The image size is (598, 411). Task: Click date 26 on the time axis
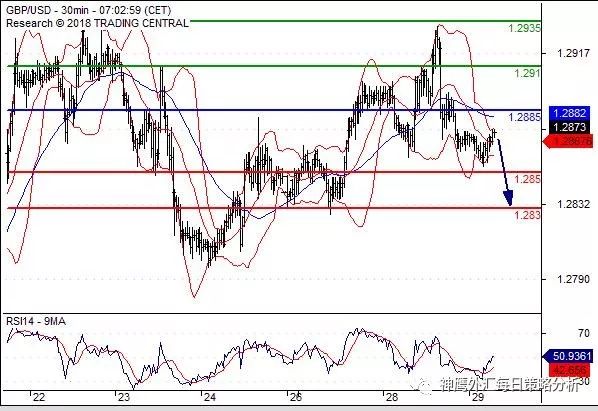click(296, 398)
